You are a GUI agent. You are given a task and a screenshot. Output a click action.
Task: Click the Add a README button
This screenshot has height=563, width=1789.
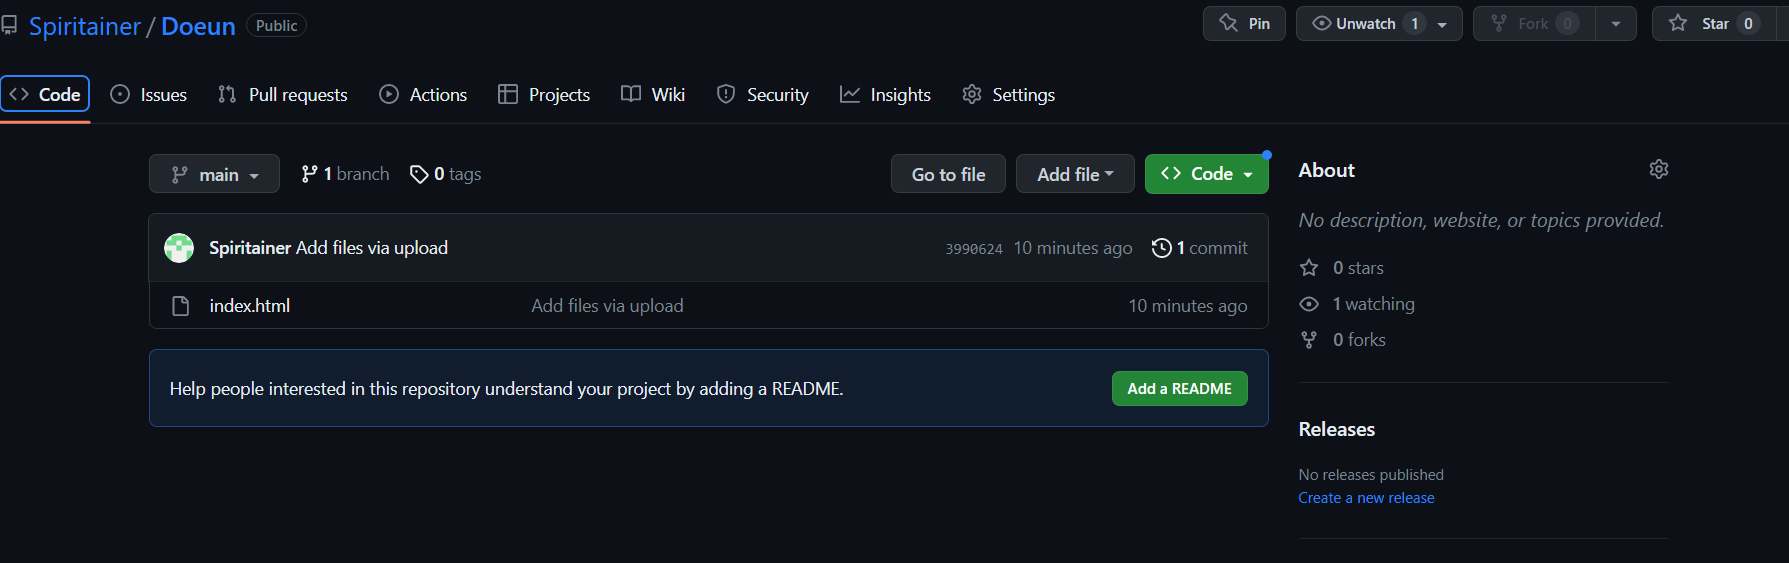point(1180,389)
